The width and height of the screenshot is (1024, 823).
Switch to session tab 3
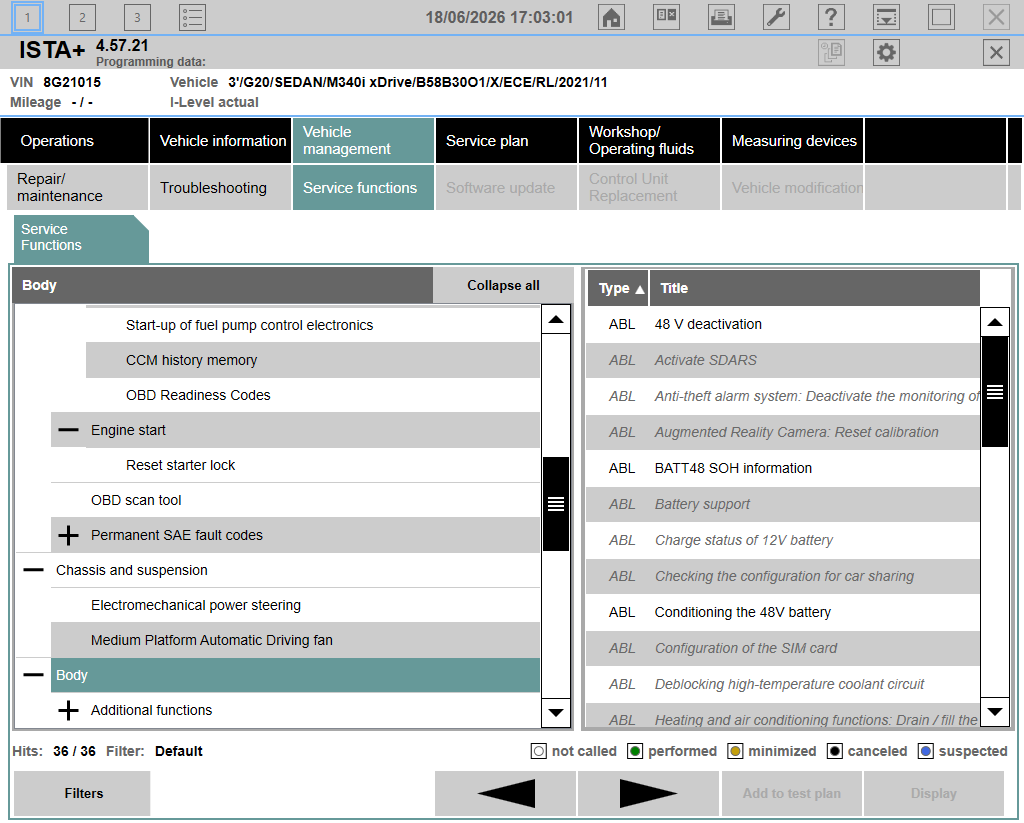pos(137,17)
